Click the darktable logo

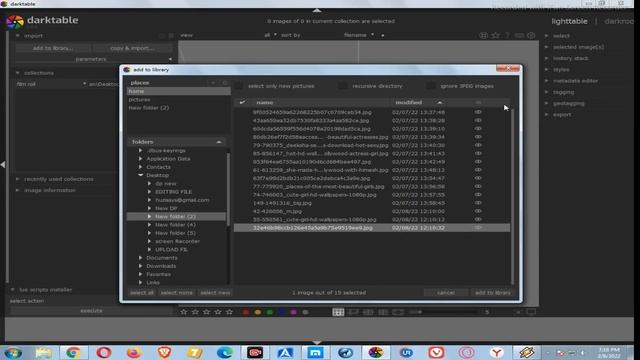pyautogui.click(x=15, y=22)
